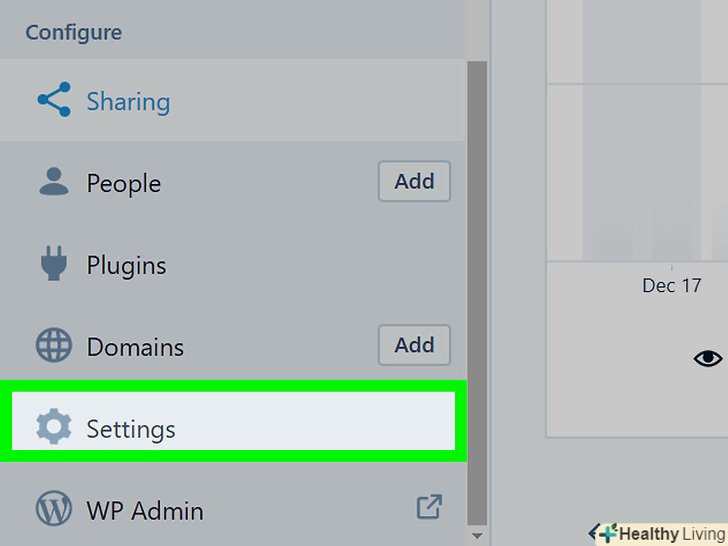Open the highlighted Settings menu label
Viewport: 728px width, 546px height.
click(x=131, y=430)
